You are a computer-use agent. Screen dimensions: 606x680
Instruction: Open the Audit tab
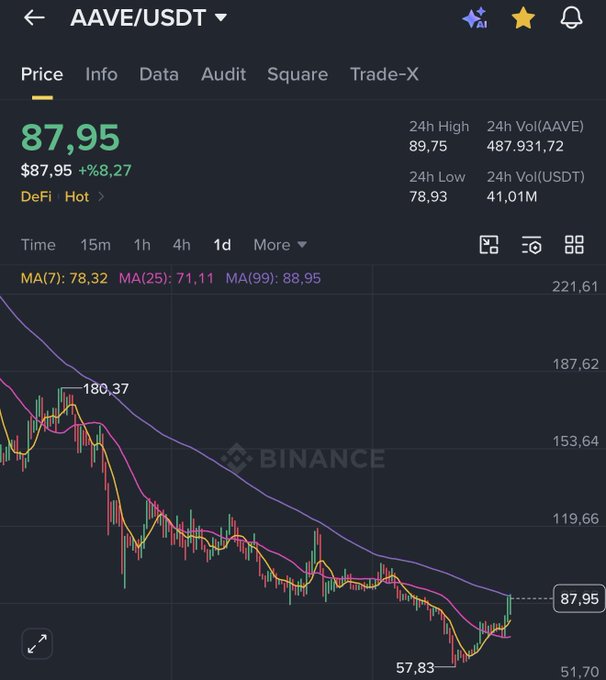tap(223, 74)
